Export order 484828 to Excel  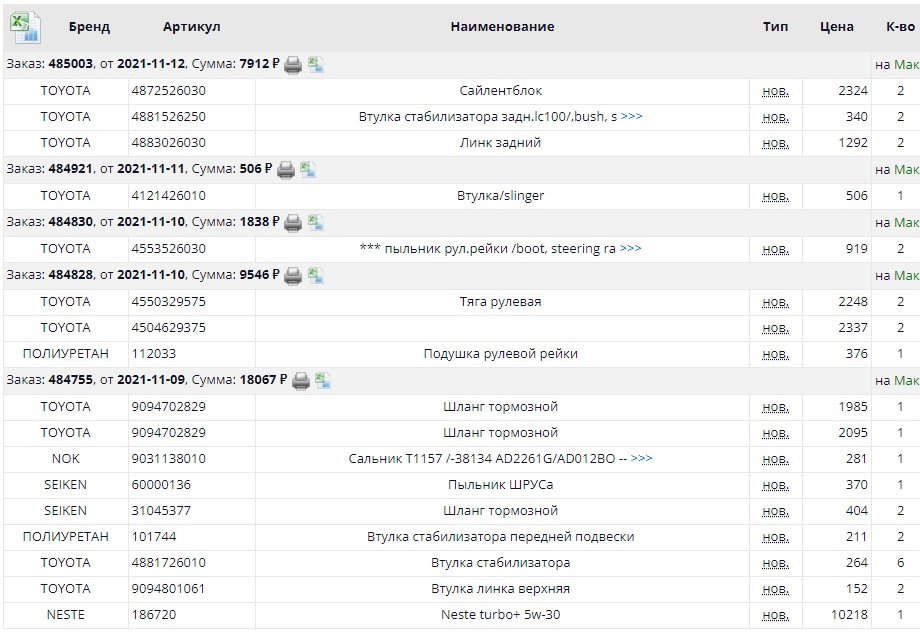(x=316, y=275)
